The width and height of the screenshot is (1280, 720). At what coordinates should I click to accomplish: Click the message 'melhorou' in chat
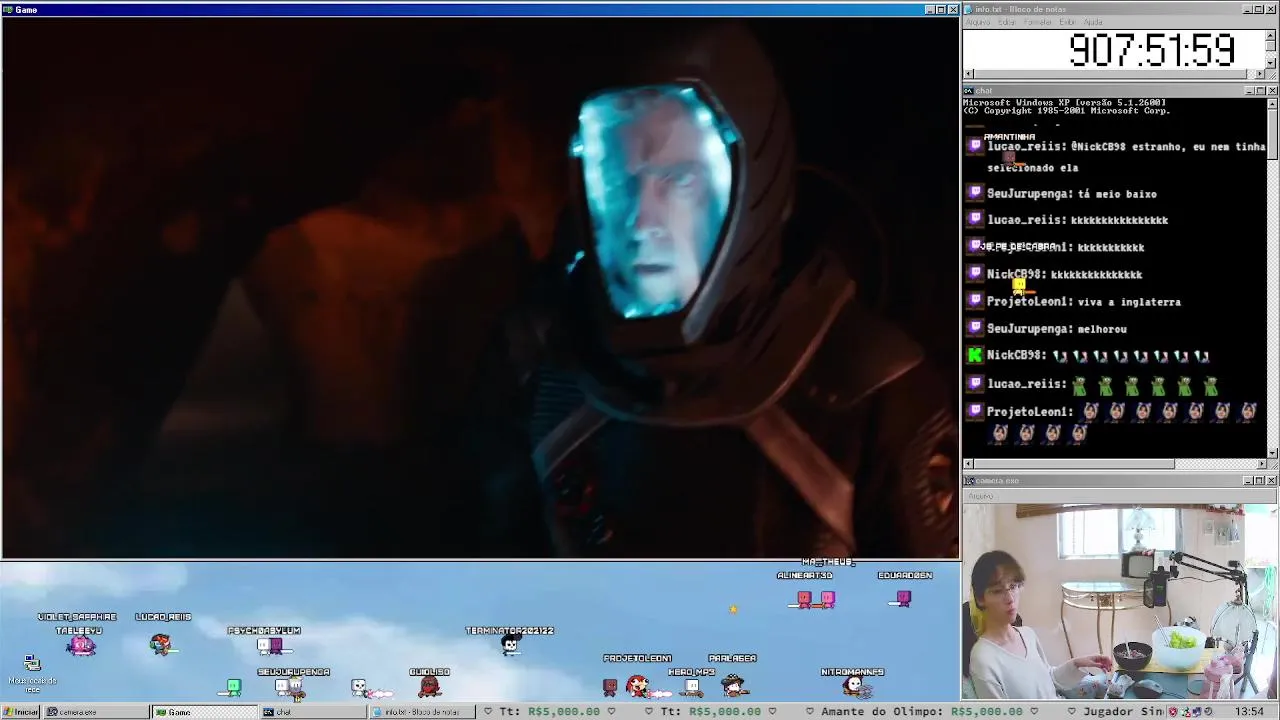click(1102, 328)
